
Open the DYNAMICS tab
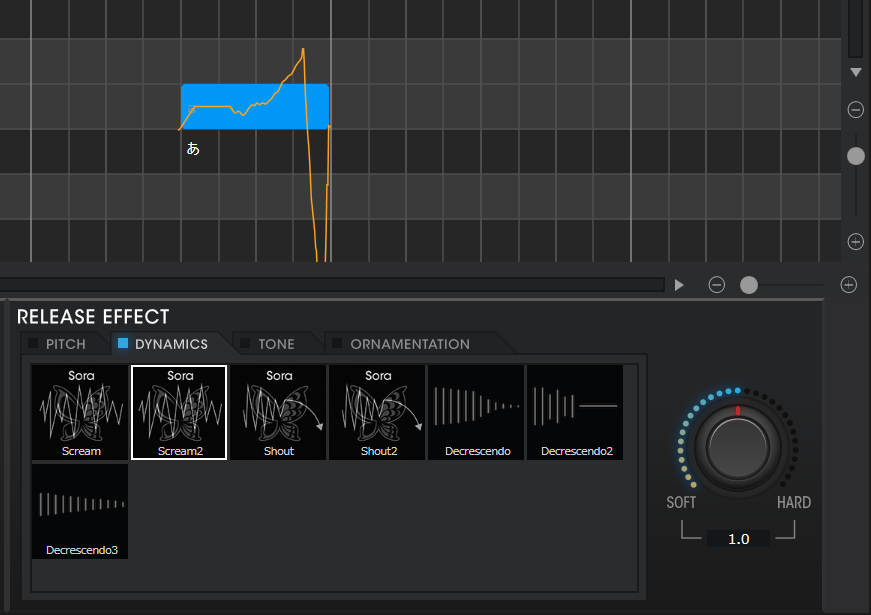(171, 344)
